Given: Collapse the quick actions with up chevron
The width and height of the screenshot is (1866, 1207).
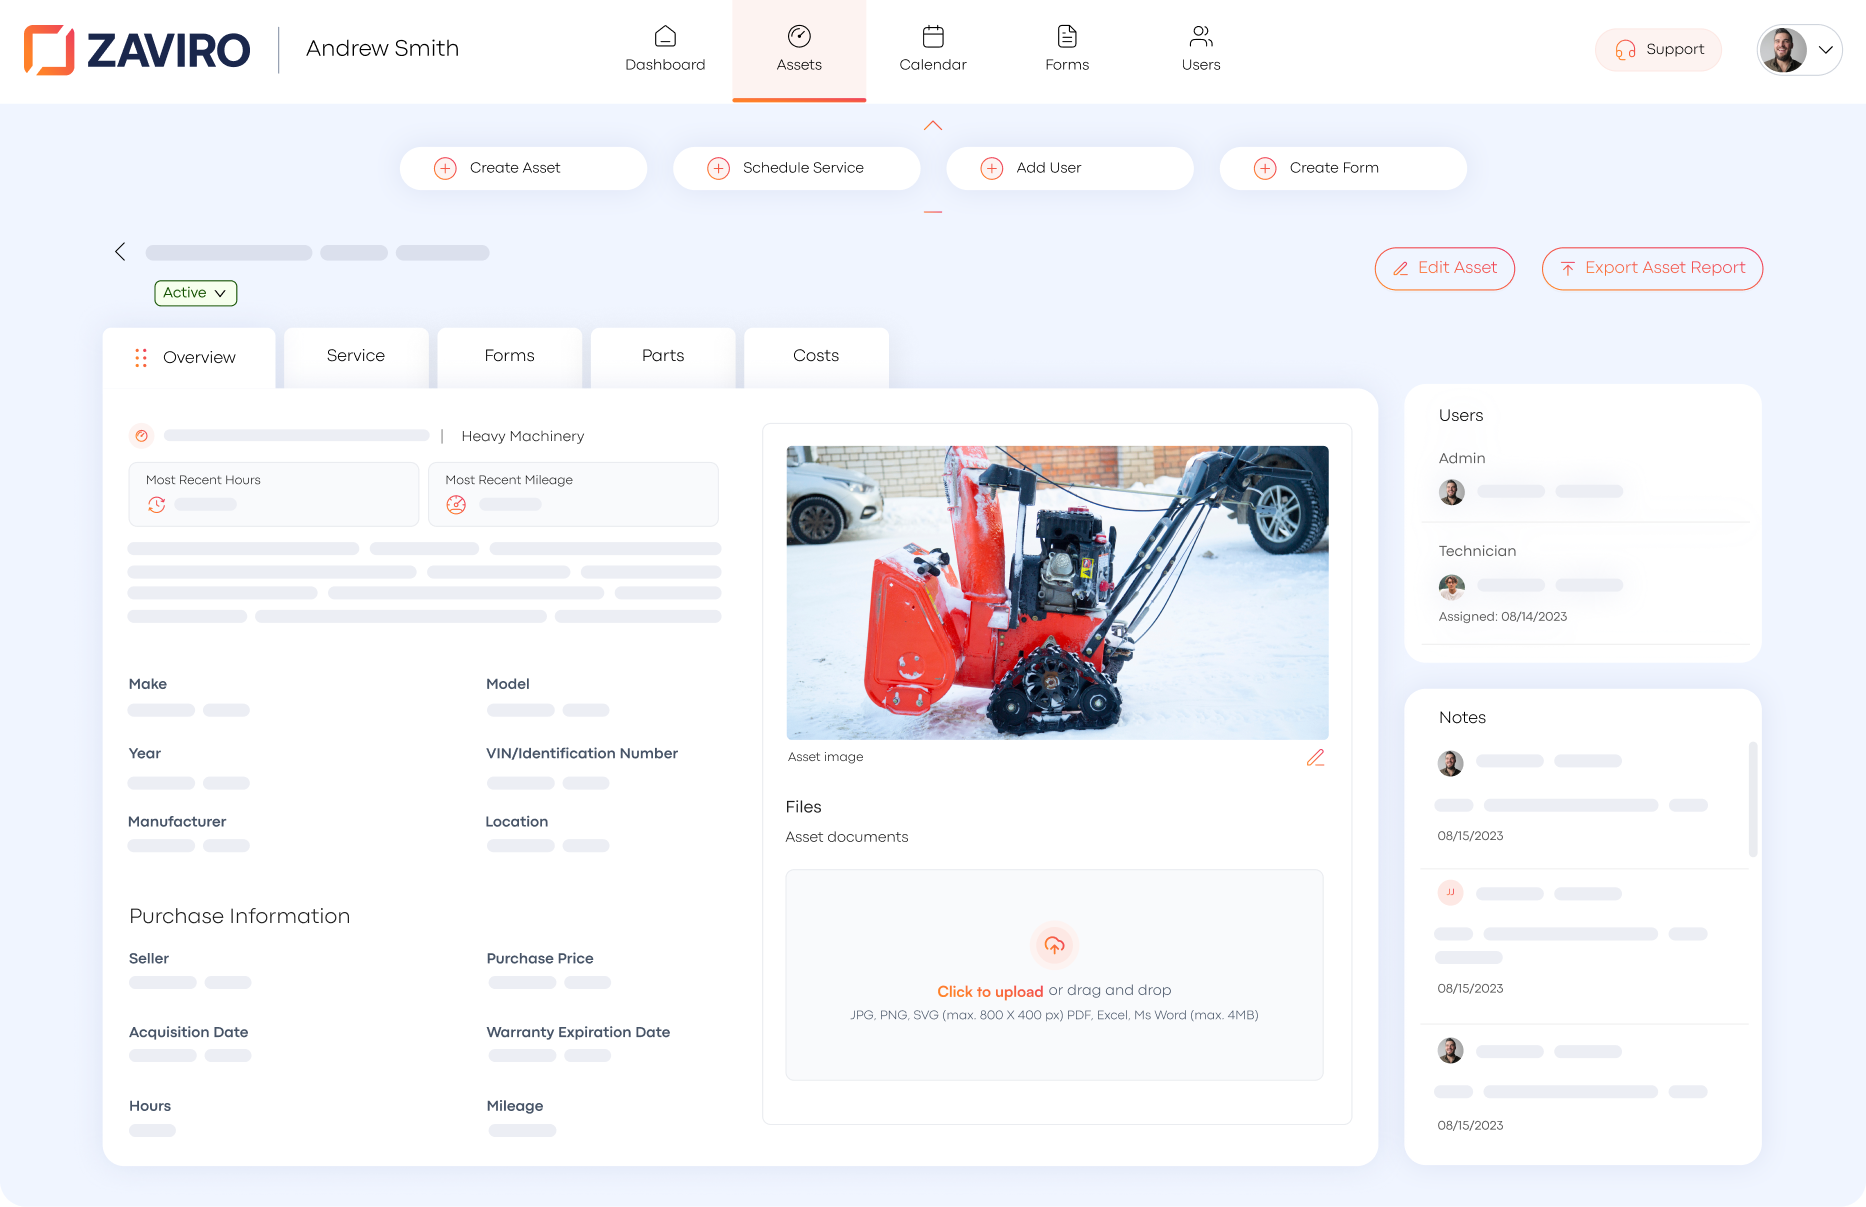Looking at the screenshot, I should point(933,126).
